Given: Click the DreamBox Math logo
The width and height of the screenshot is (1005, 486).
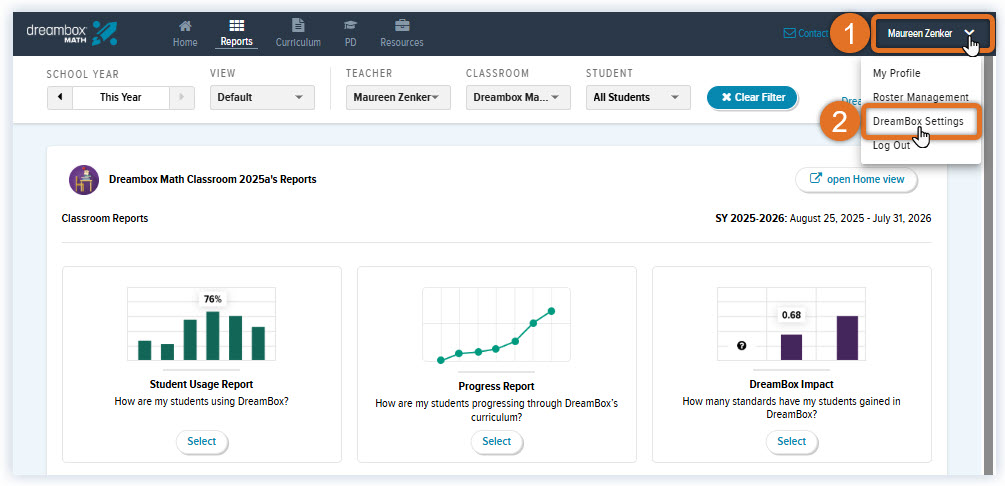Looking at the screenshot, I should click(71, 33).
